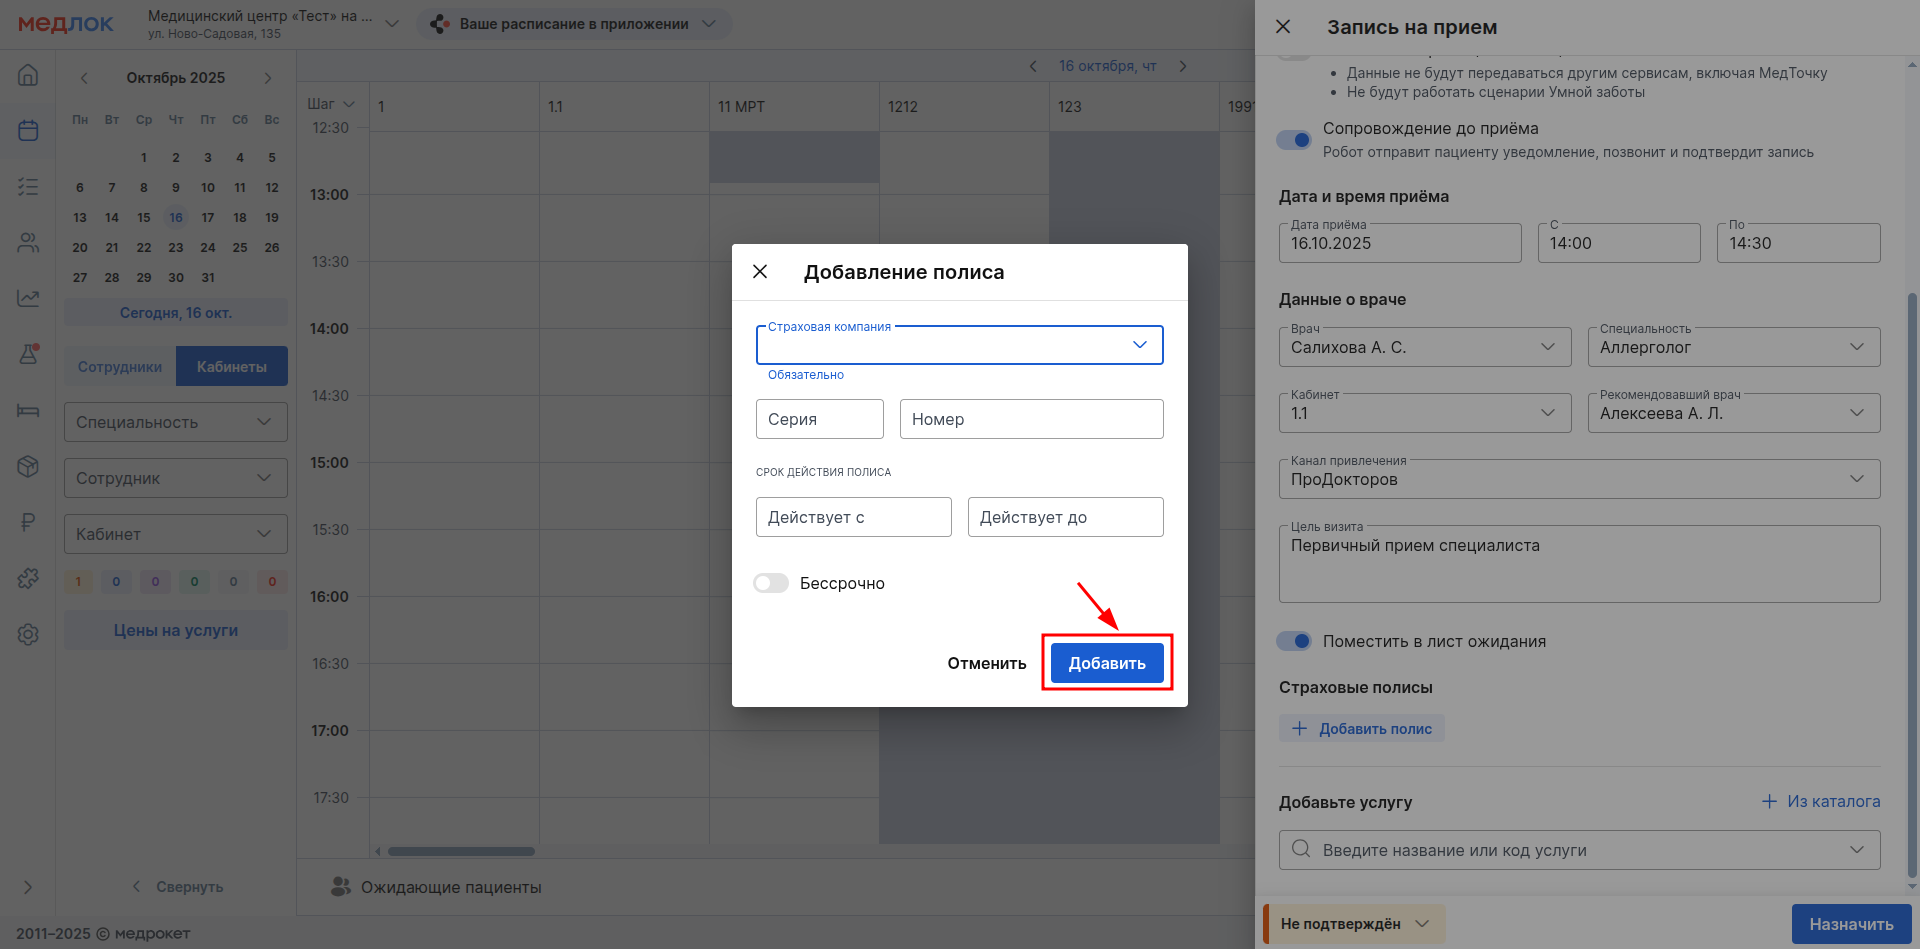
Task: Click the Добавить button
Action: 1106,663
